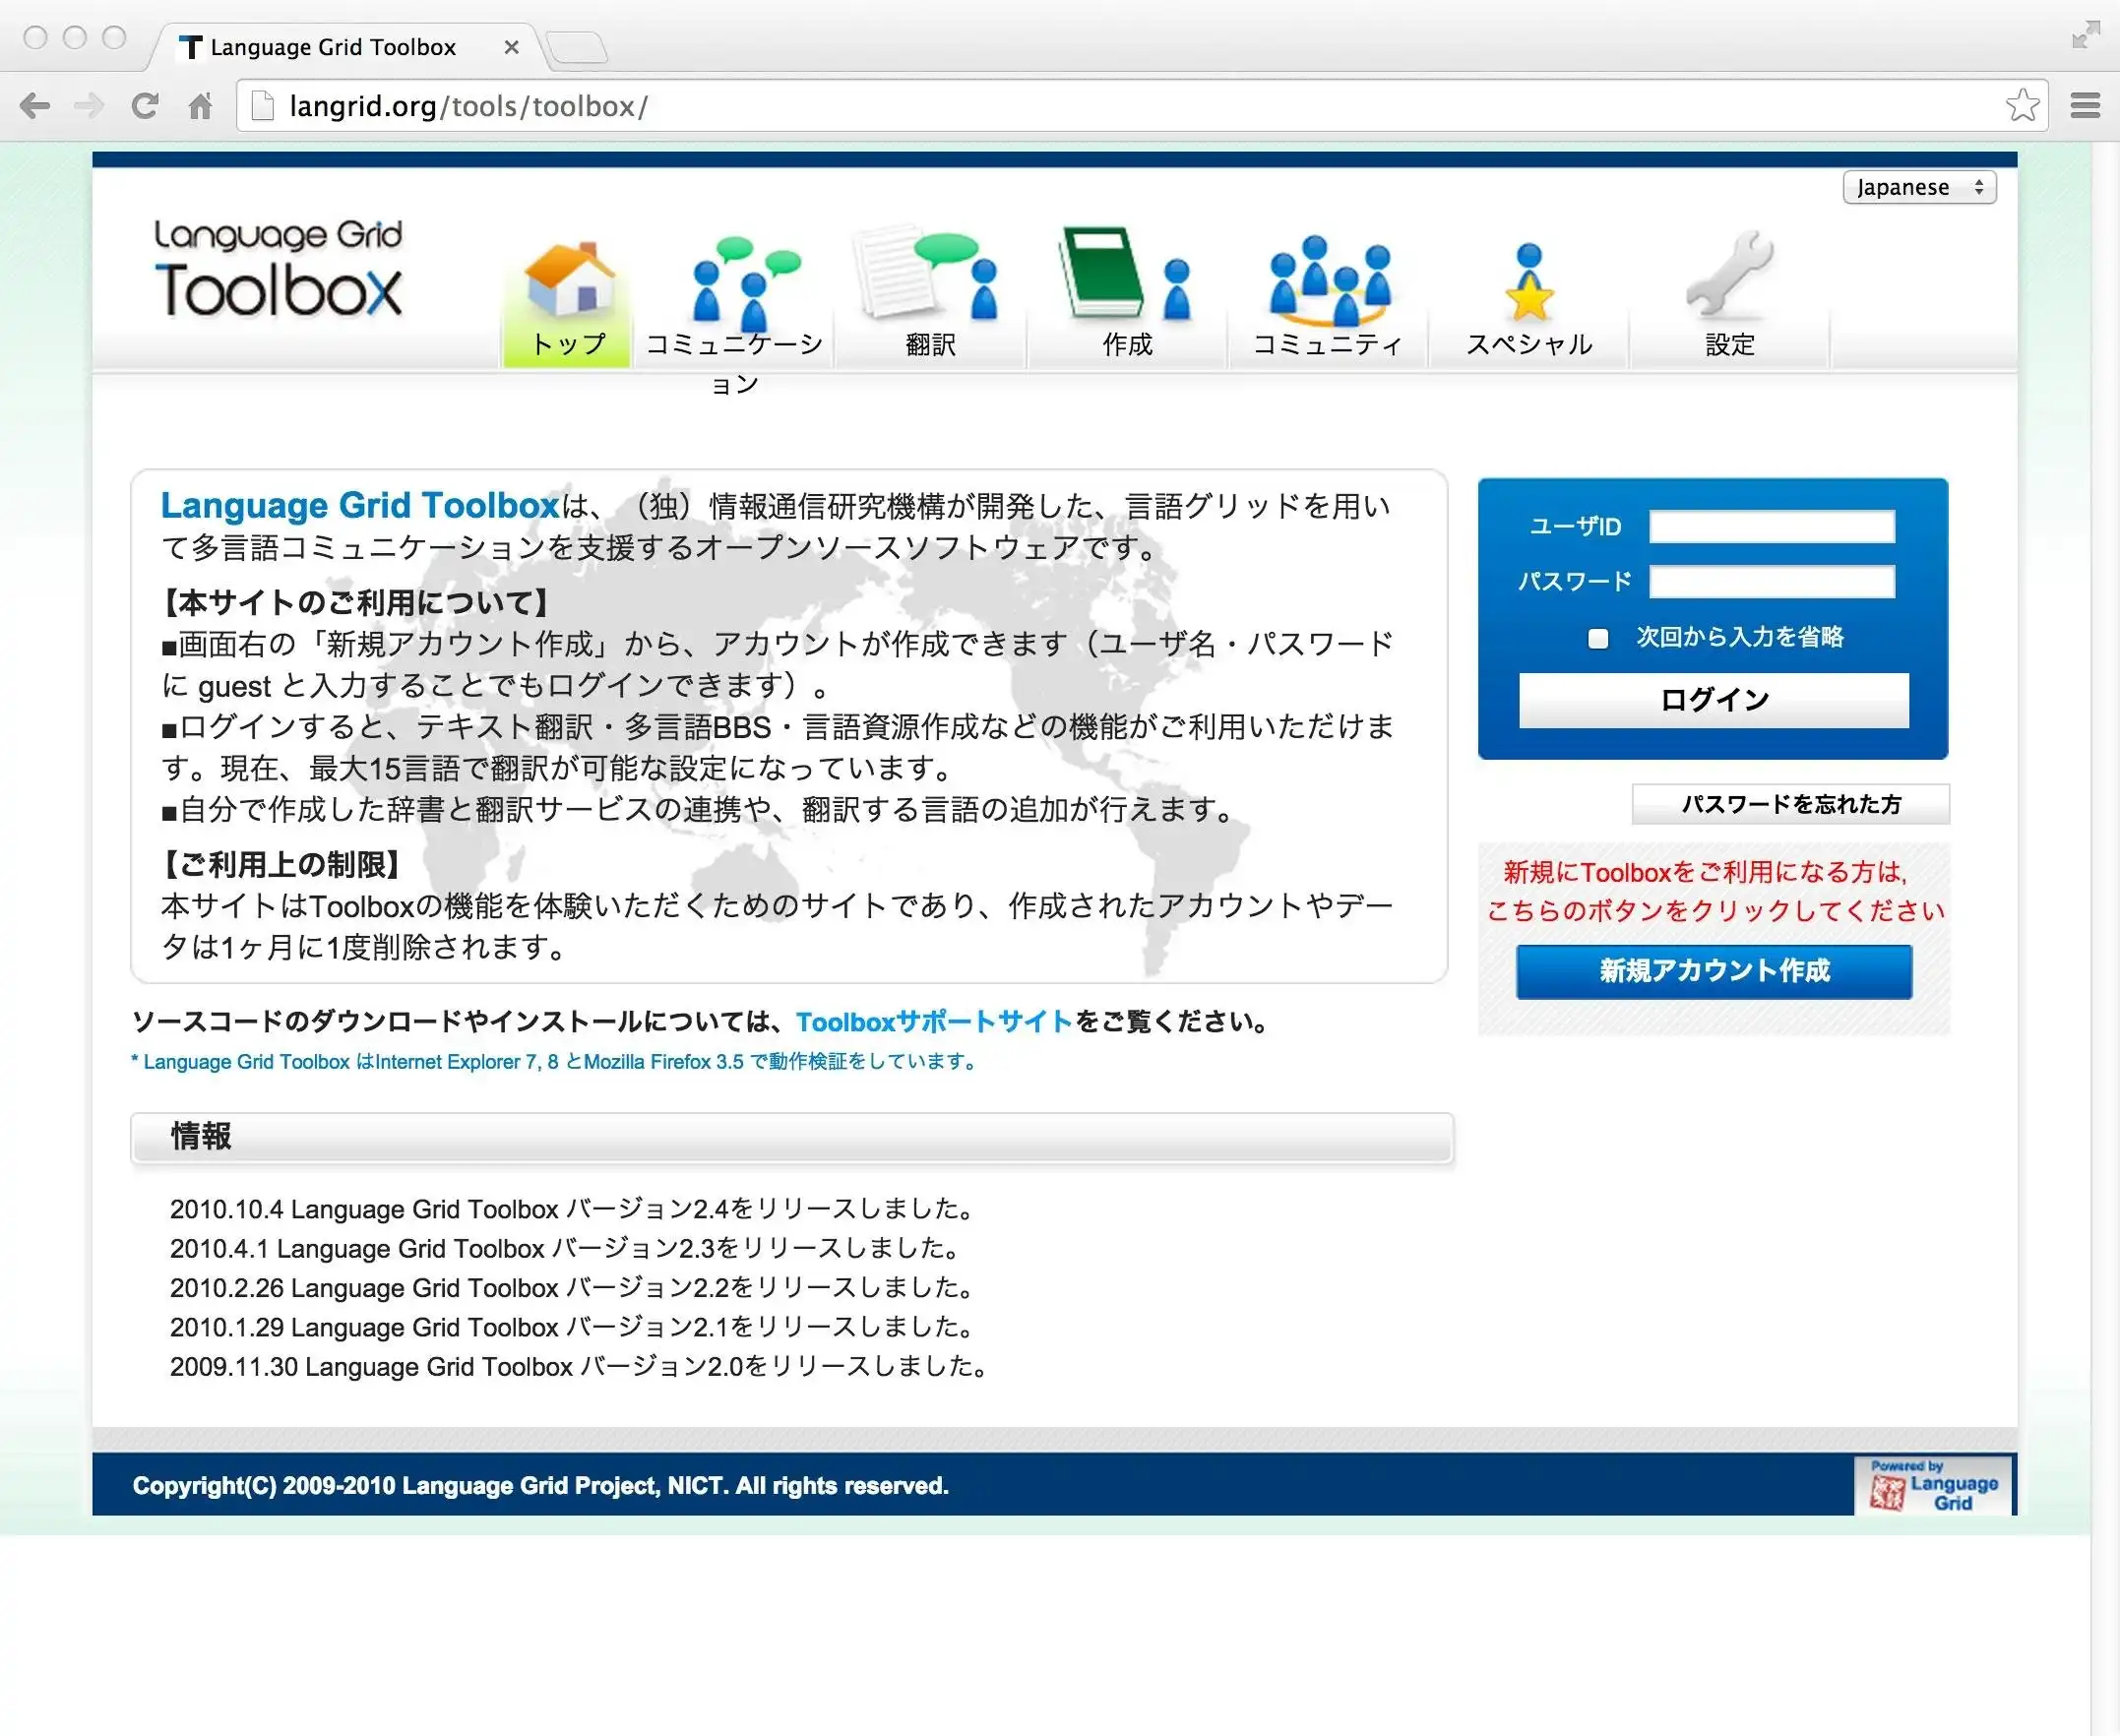The image size is (2120, 1736).
Task: Open the Toolboxサポートサイト link
Action: pos(934,1022)
